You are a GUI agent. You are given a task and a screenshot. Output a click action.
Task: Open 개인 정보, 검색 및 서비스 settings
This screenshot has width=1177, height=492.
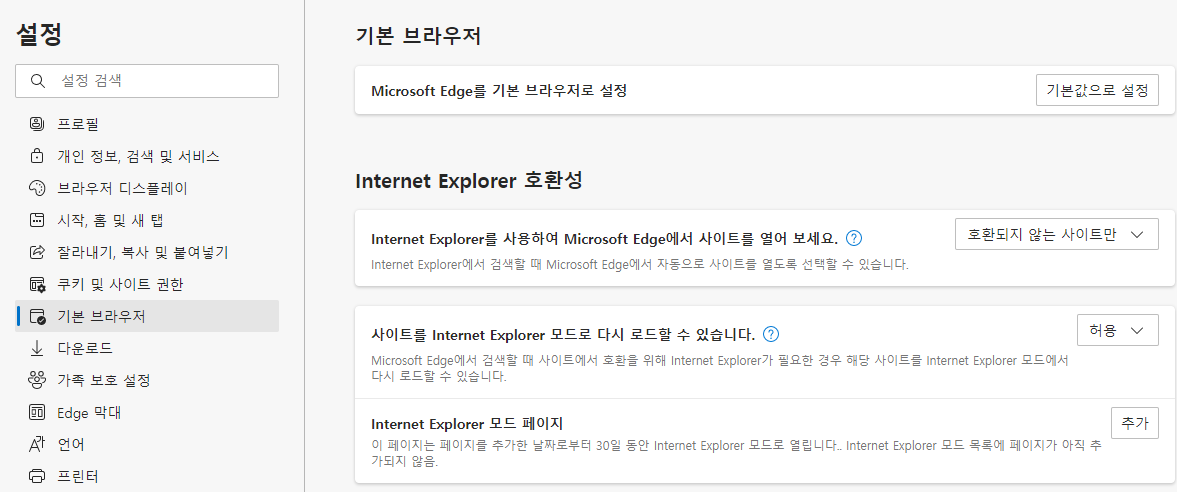pyautogui.click(x=147, y=156)
